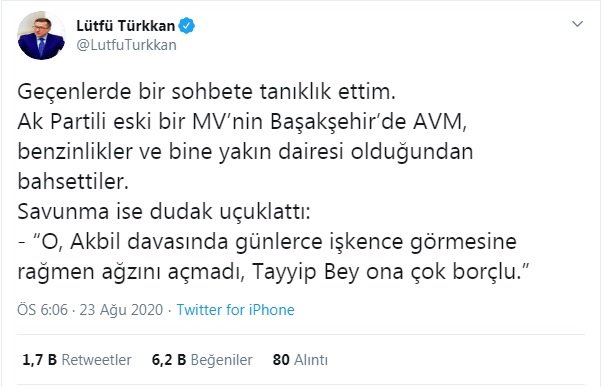601x387 pixels.
Task: View the 6,2 B likes count
Action: coord(169,360)
